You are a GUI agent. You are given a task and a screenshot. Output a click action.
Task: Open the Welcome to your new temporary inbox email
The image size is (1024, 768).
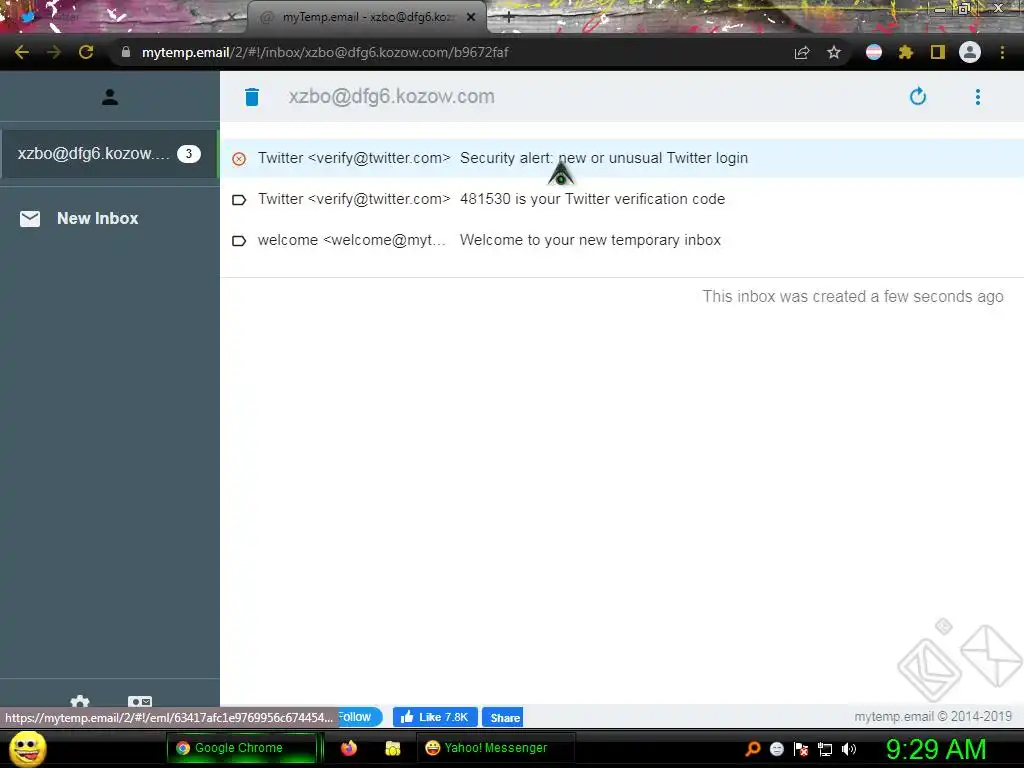[622, 240]
